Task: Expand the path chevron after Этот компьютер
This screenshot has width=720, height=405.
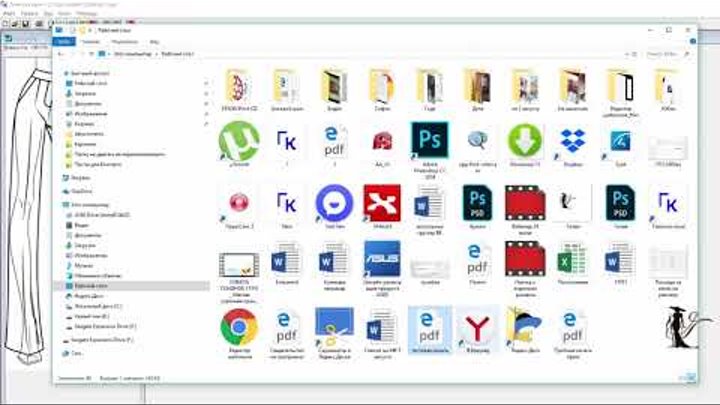Action: click(x=157, y=54)
